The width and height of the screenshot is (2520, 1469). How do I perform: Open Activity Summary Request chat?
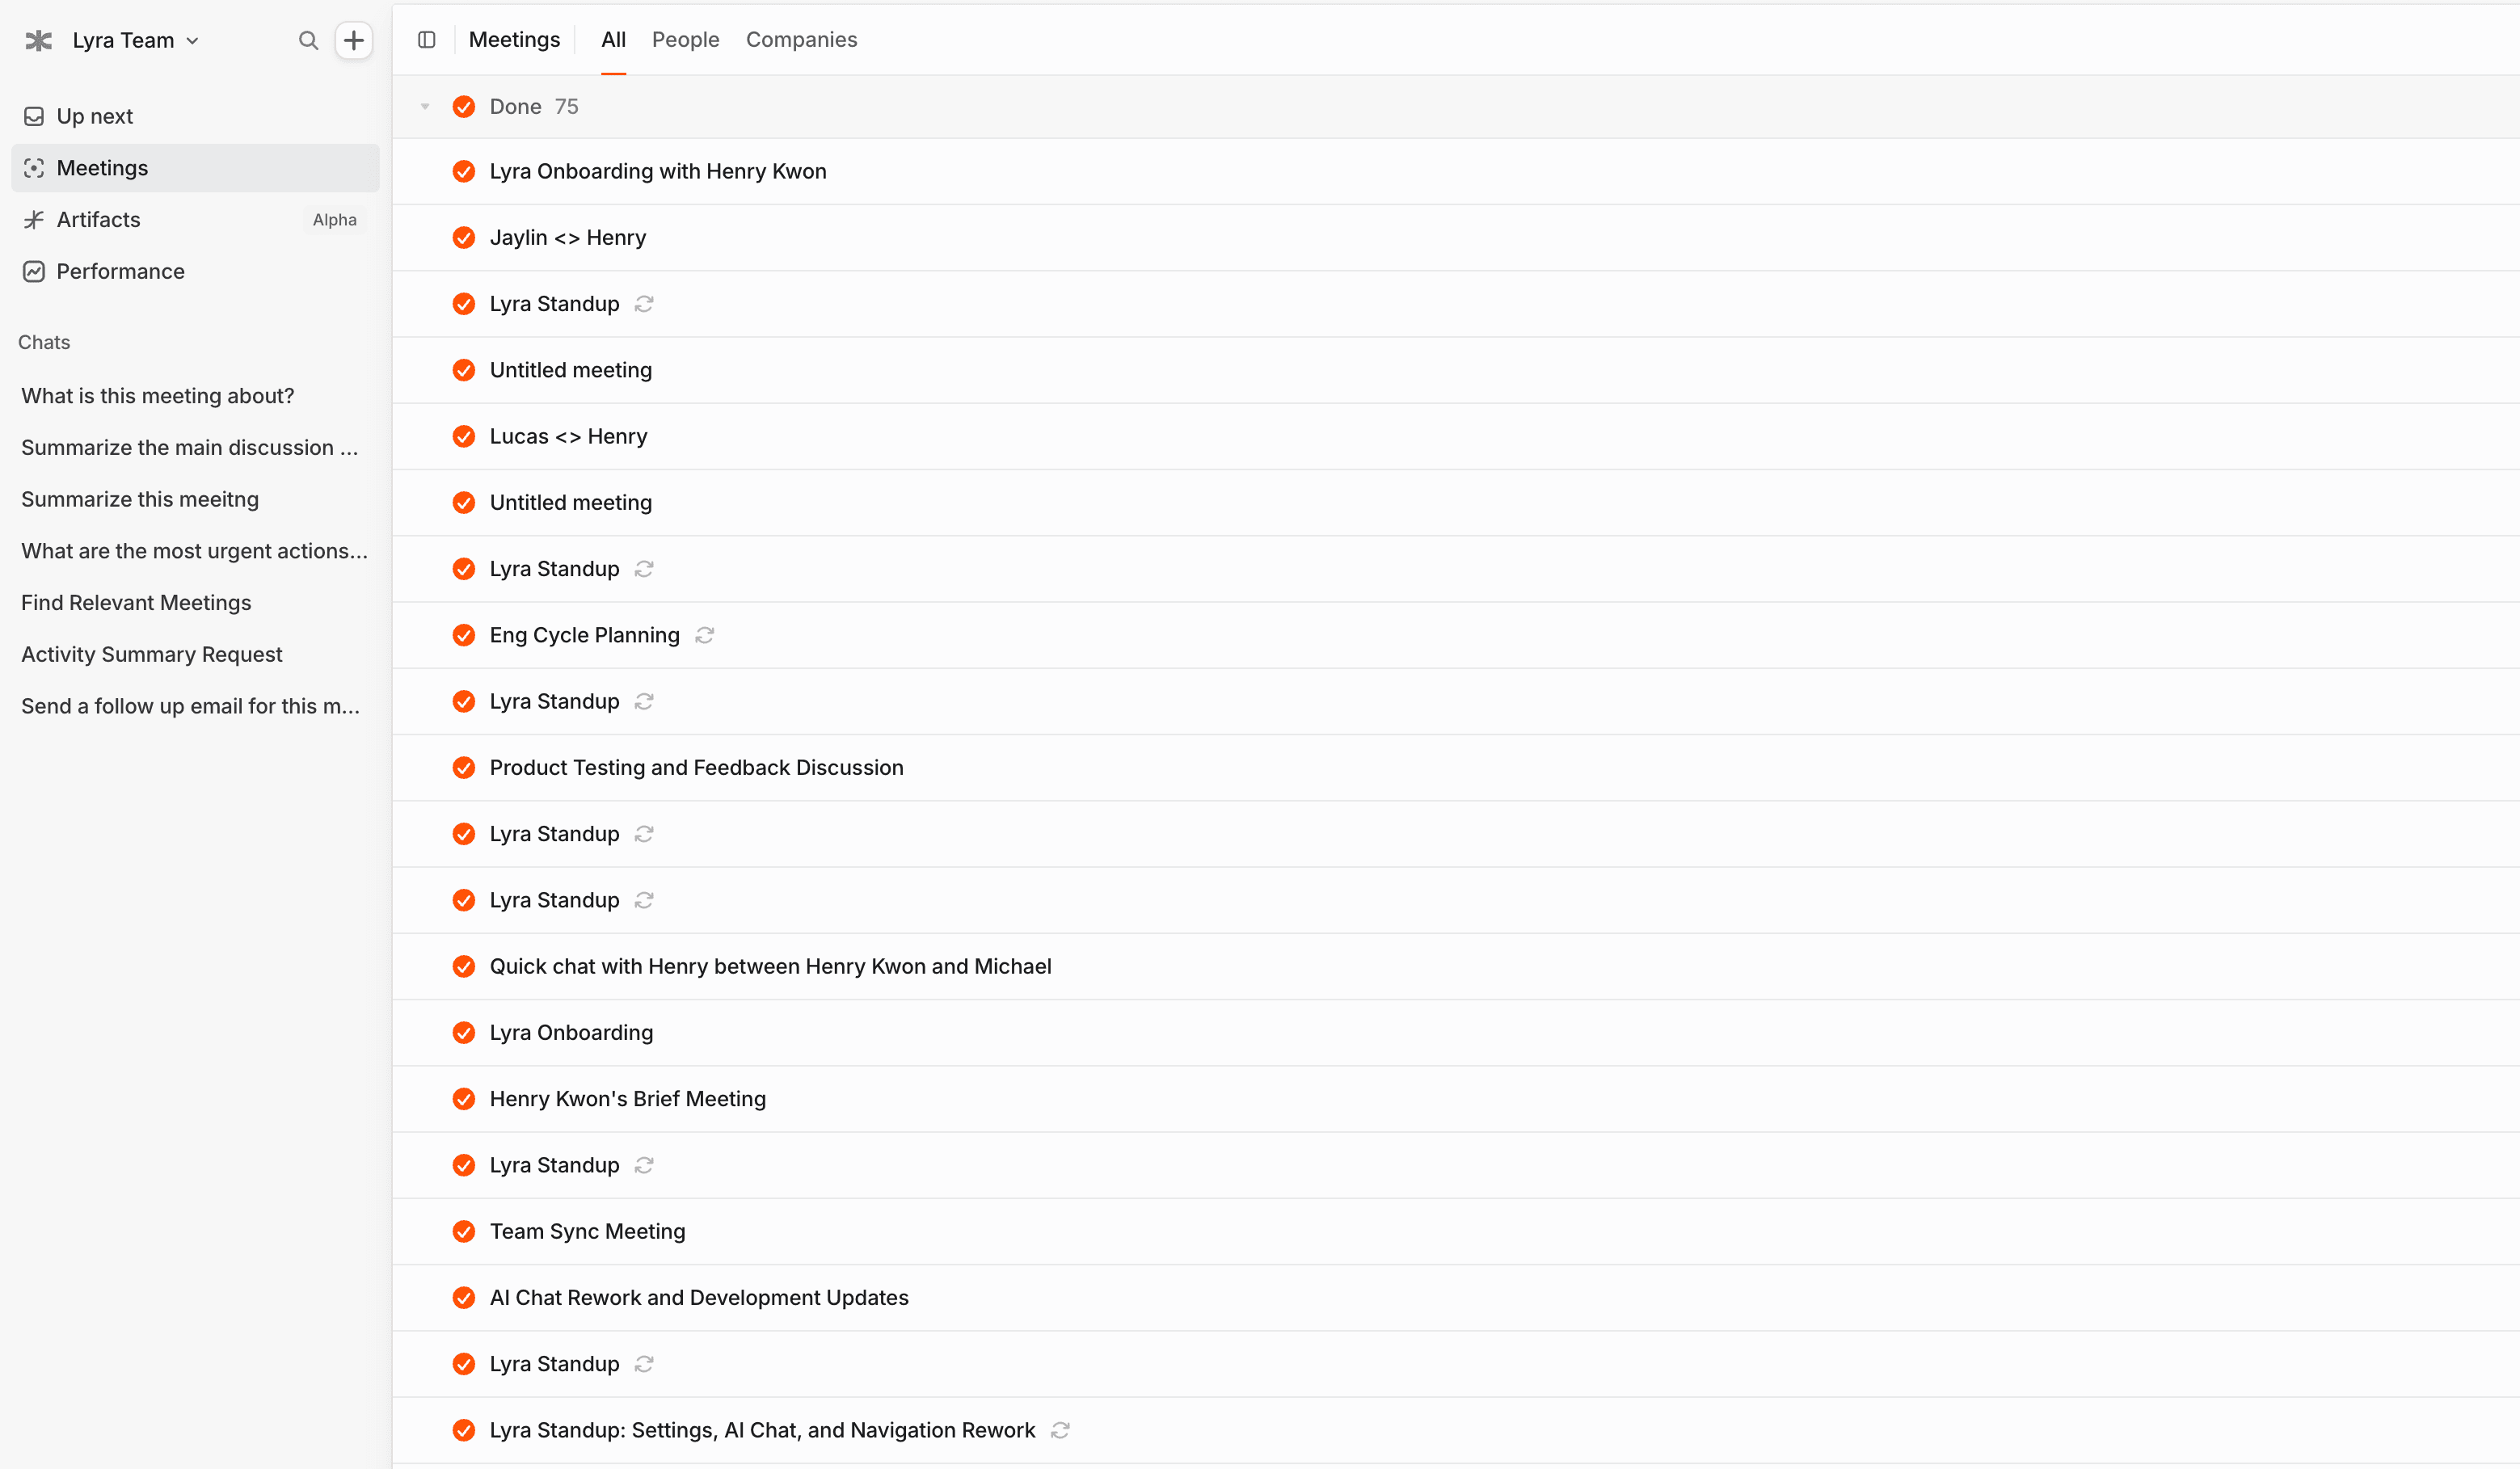(x=151, y=654)
